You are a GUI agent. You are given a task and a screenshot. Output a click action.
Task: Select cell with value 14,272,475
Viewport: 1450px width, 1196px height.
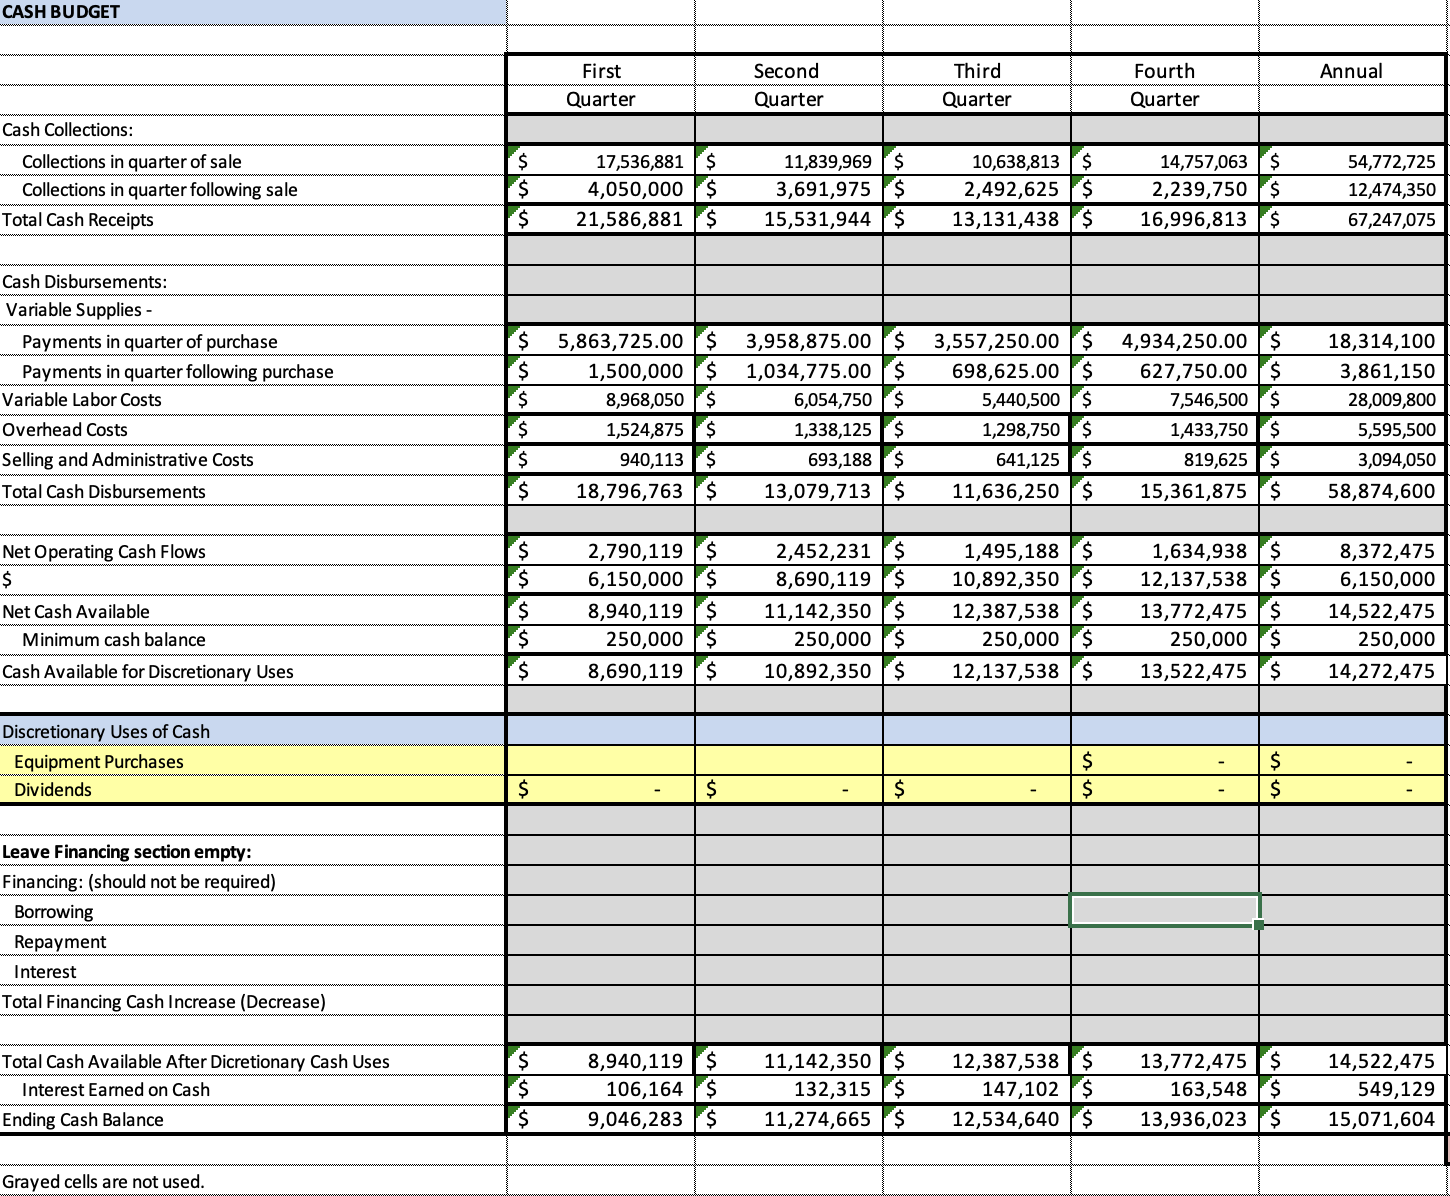(x=1352, y=671)
